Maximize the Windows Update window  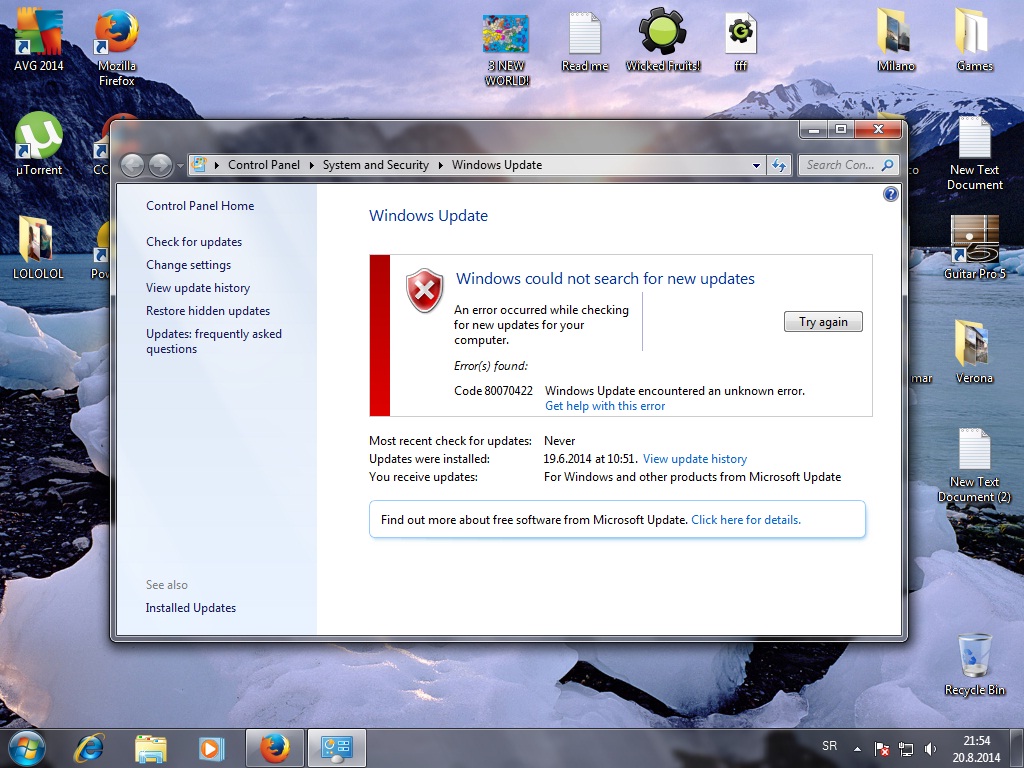pyautogui.click(x=841, y=129)
